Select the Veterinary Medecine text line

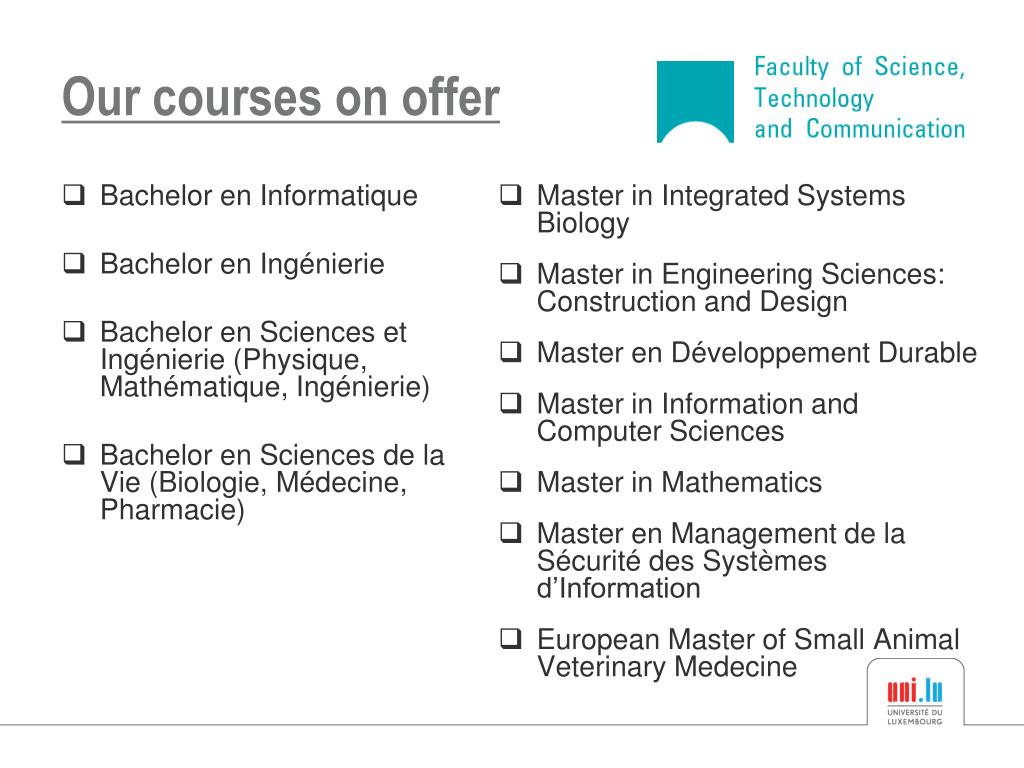pos(667,667)
